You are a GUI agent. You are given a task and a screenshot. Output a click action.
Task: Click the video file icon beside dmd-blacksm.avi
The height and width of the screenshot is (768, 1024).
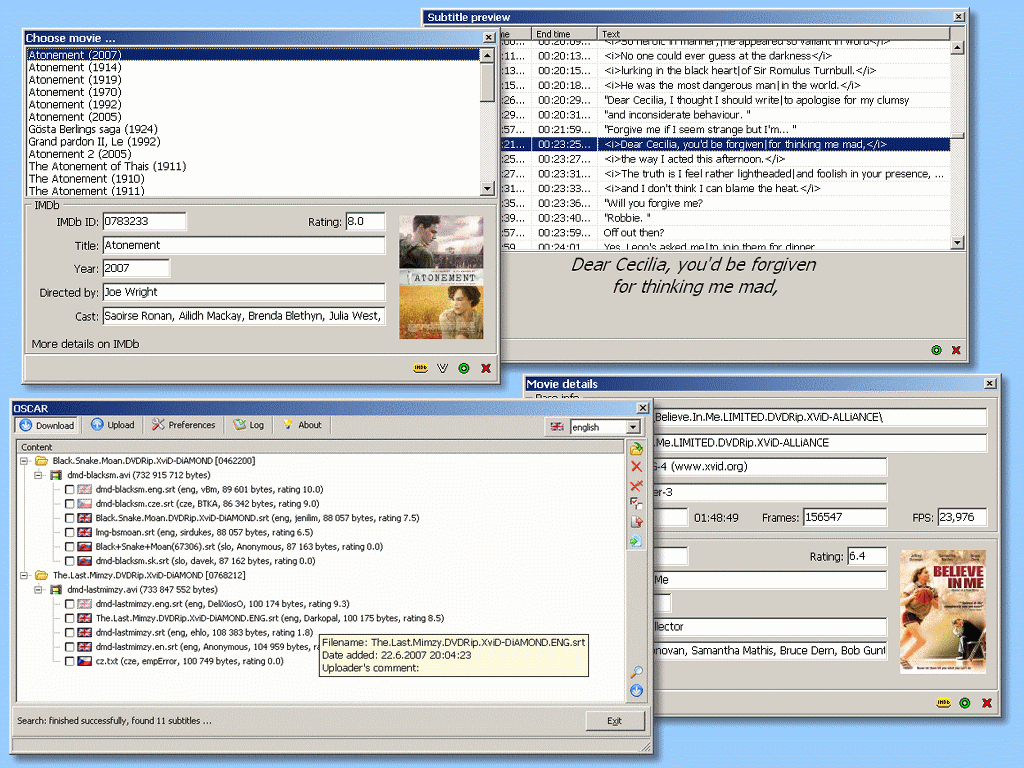(x=56, y=475)
